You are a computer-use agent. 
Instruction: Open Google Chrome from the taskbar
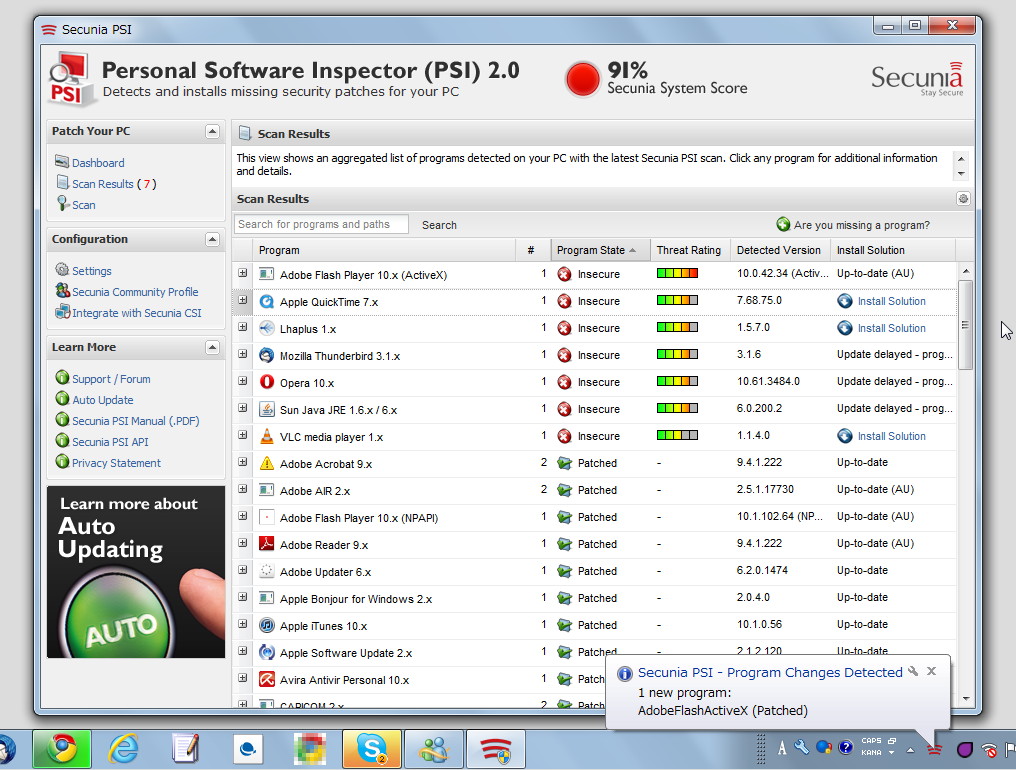(62, 749)
